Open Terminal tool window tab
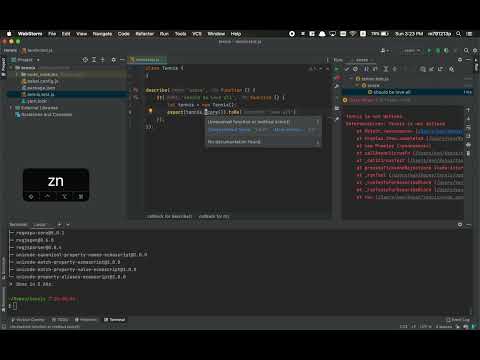Image resolution: width=480 pixels, height=360 pixels. click(114, 320)
